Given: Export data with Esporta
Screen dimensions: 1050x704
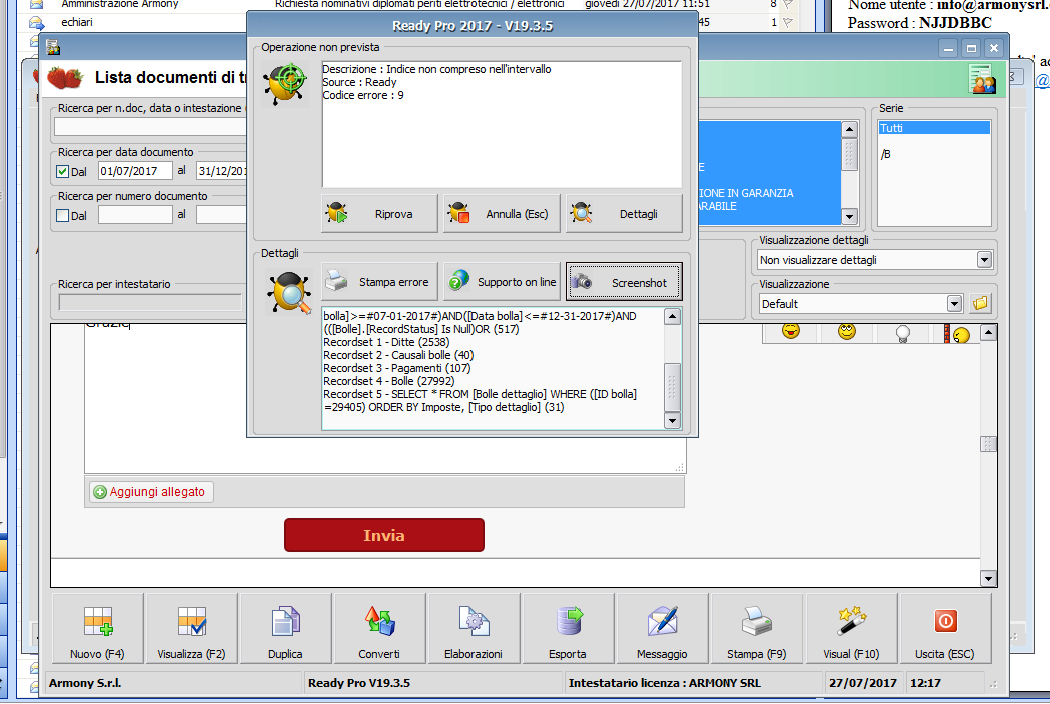Looking at the screenshot, I should click(568, 629).
